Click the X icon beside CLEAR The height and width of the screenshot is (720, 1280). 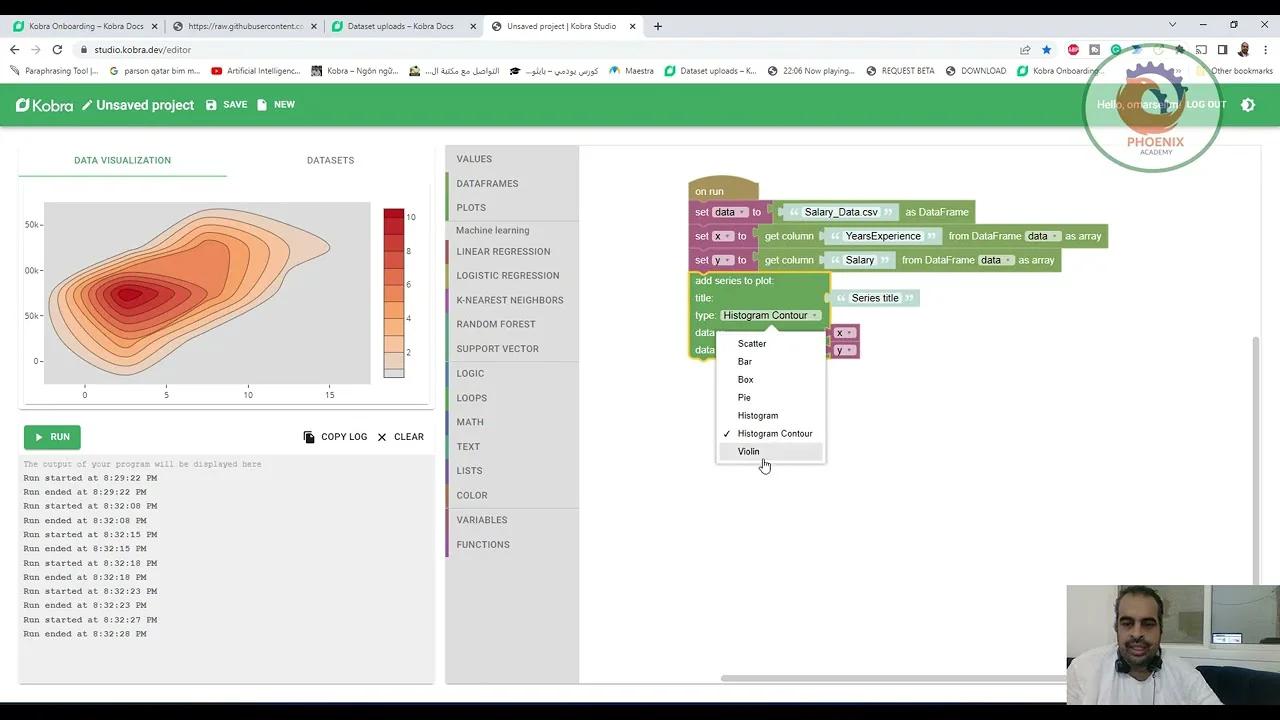[380, 436]
